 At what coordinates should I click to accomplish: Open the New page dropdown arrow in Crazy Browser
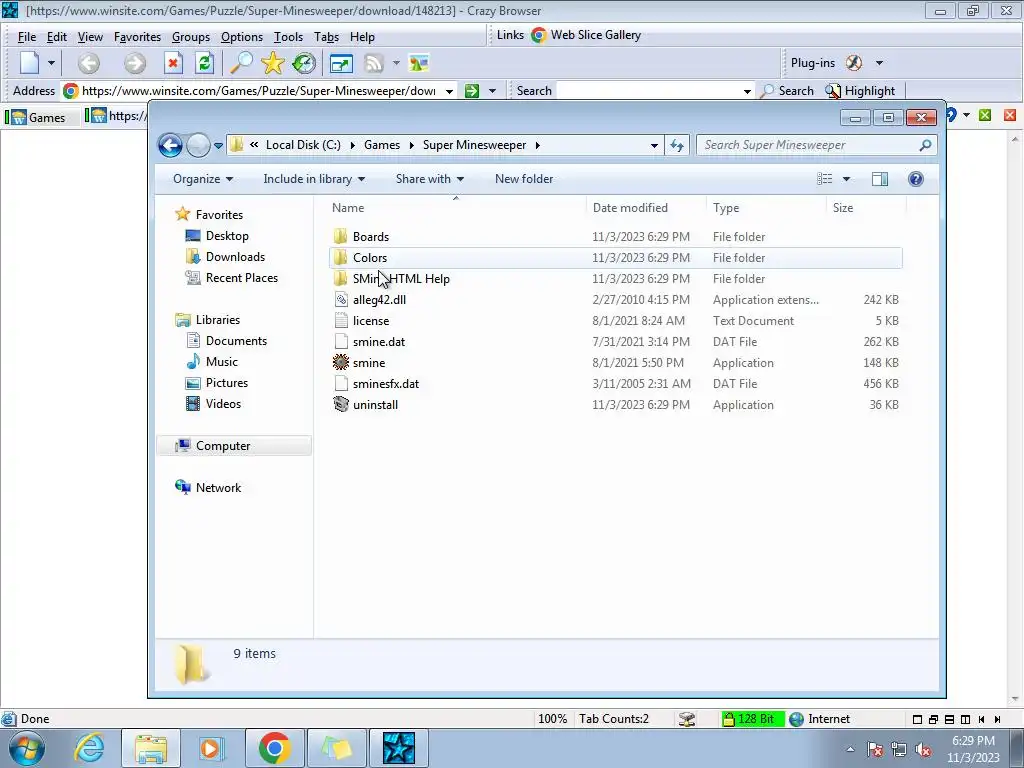coord(51,63)
